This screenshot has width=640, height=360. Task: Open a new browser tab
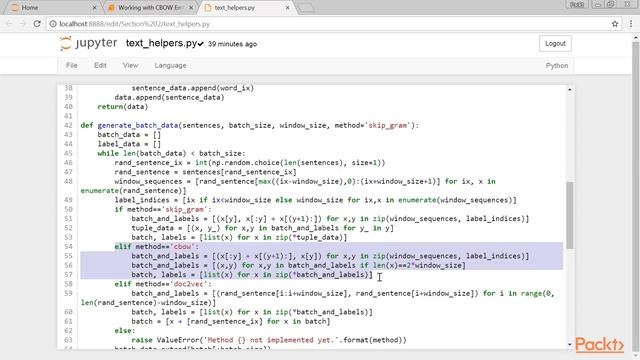tap(306, 8)
